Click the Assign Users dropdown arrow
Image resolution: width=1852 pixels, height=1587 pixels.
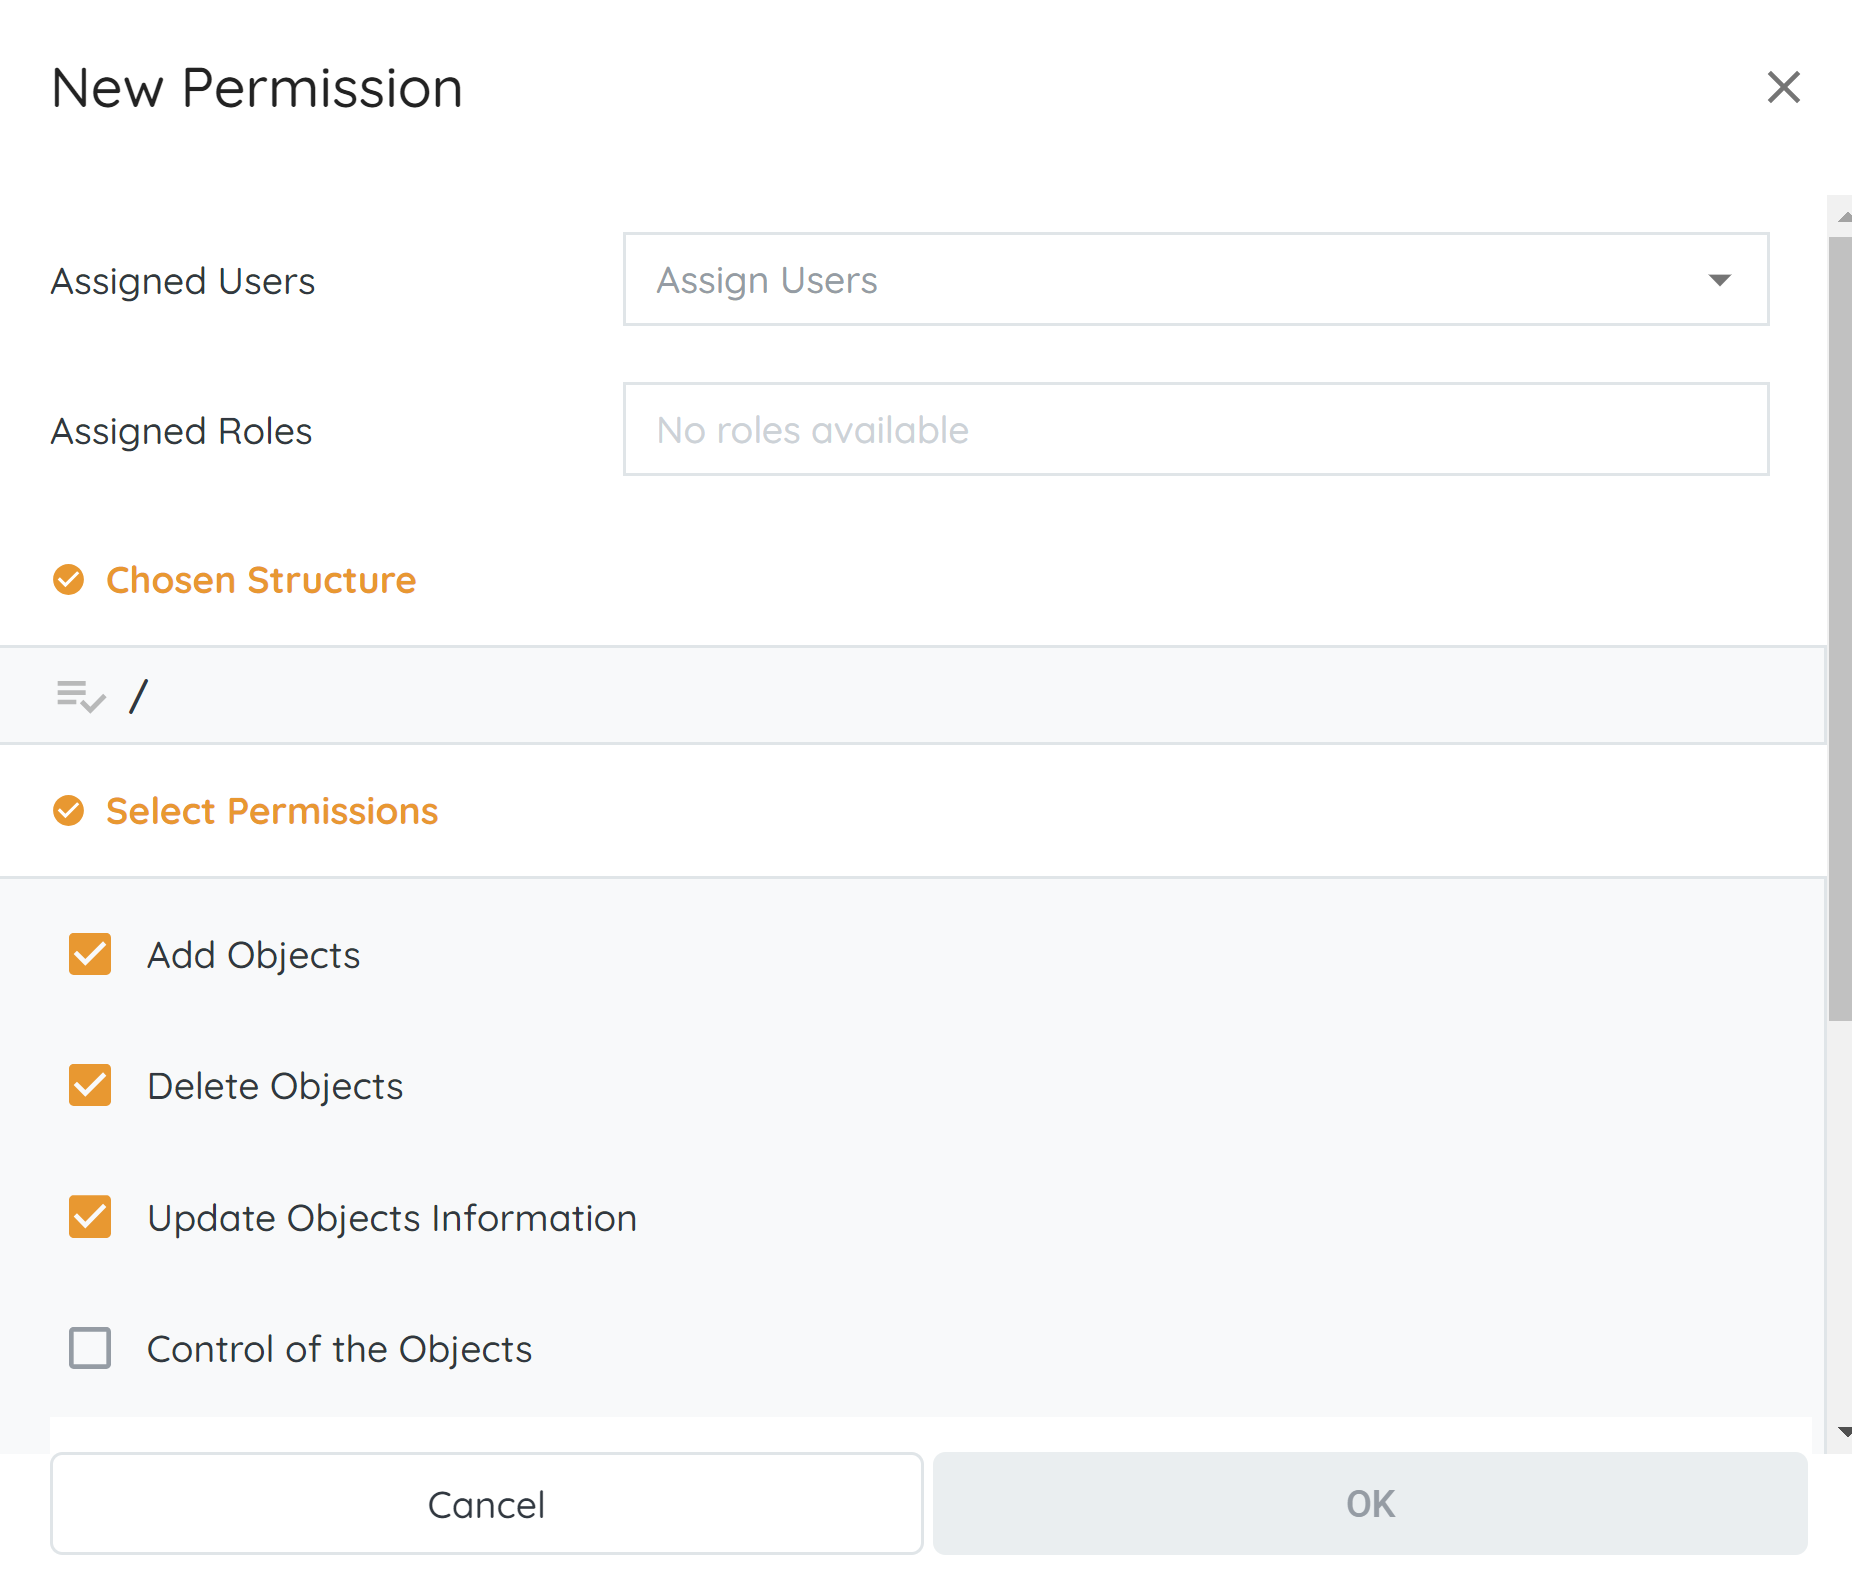coord(1719,280)
